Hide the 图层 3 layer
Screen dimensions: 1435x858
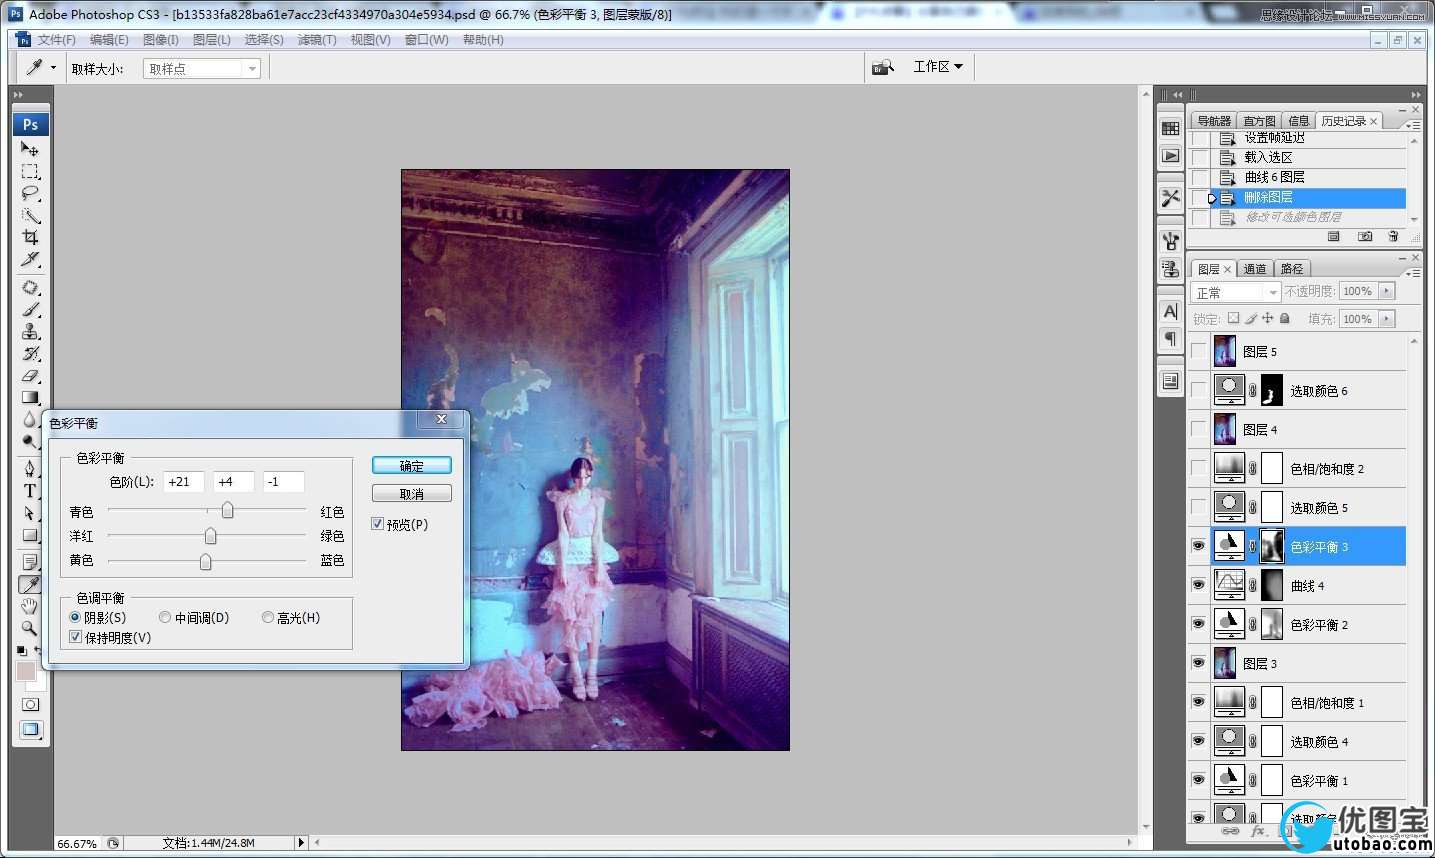pyautogui.click(x=1198, y=663)
